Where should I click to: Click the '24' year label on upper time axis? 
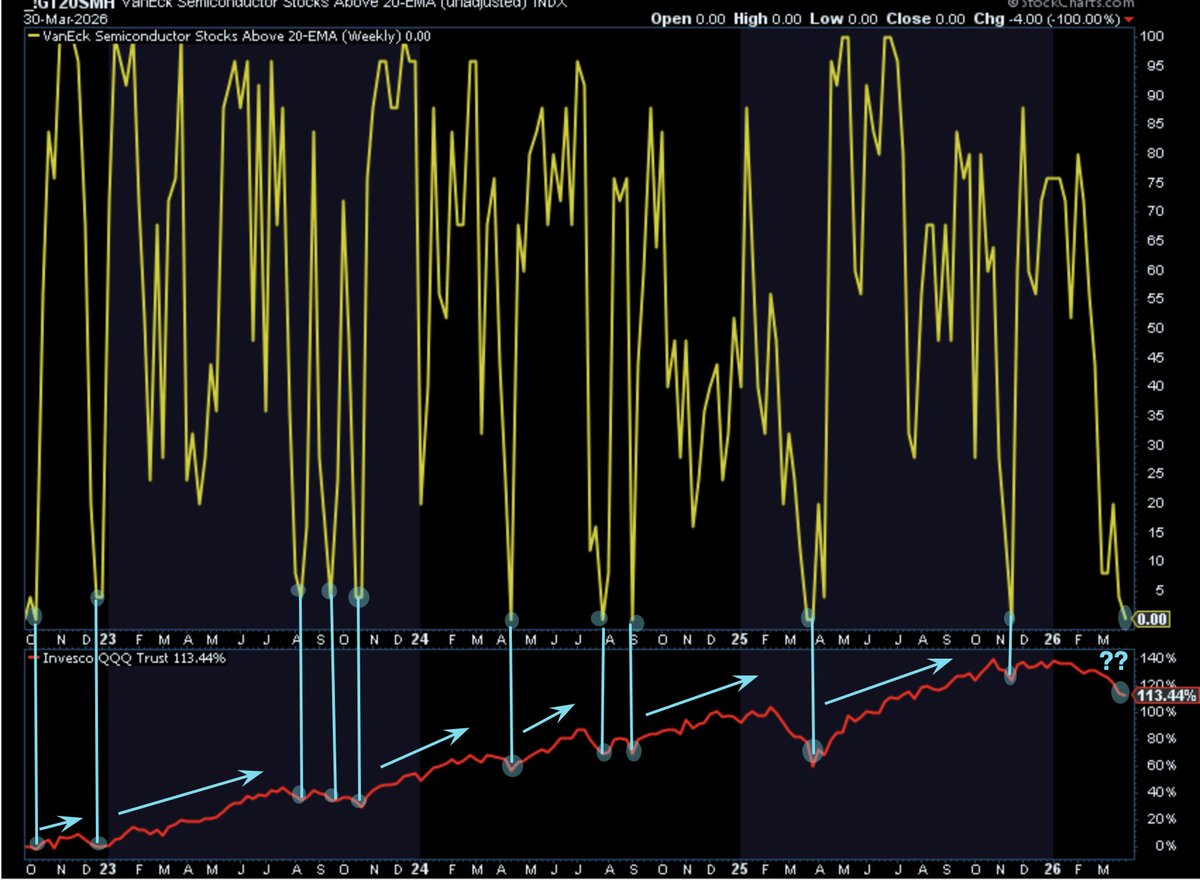(420, 639)
